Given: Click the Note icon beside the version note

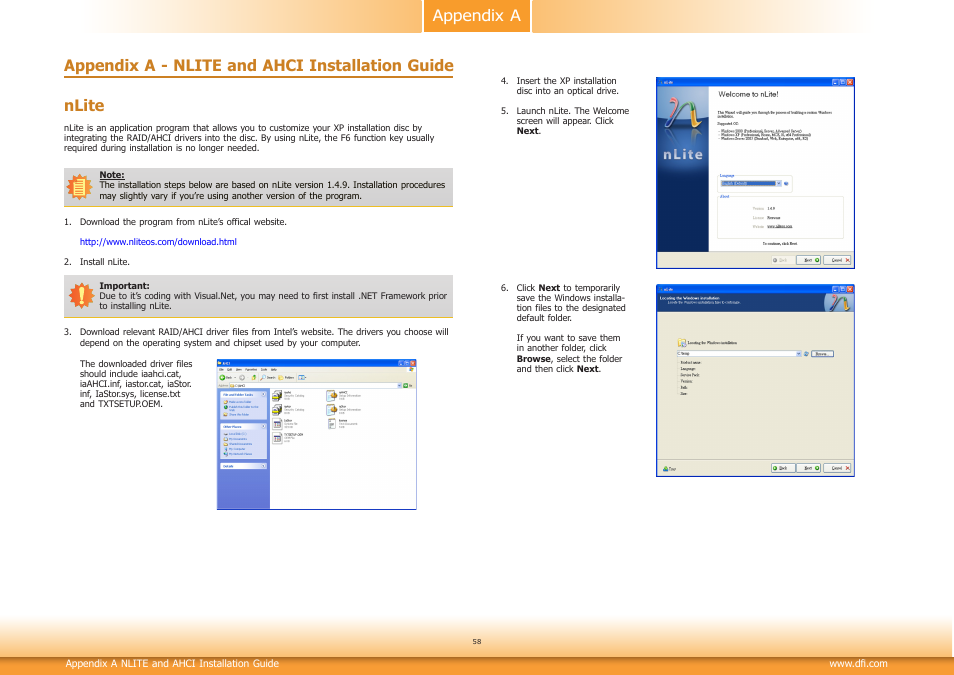Looking at the screenshot, I should (x=79, y=187).
